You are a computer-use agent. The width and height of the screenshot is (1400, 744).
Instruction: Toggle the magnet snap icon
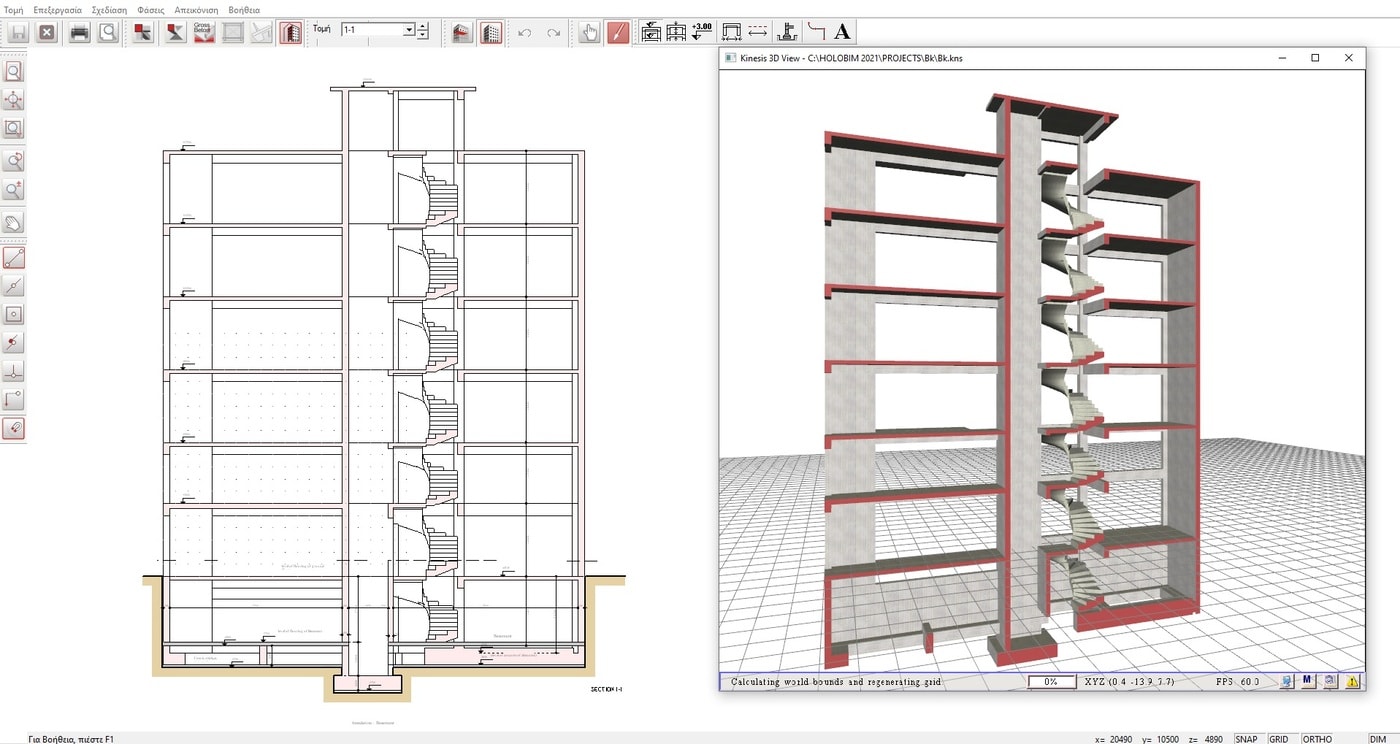(x=14, y=429)
